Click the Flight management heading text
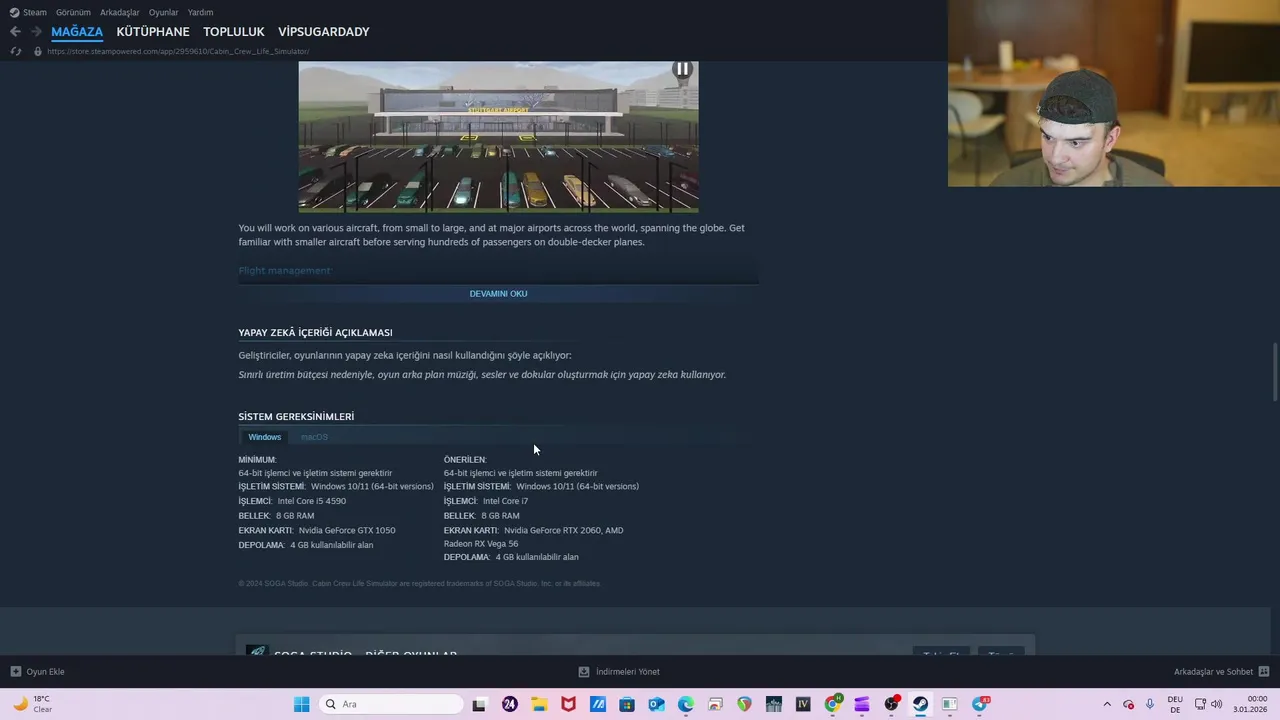The image size is (1280, 720). [284, 270]
